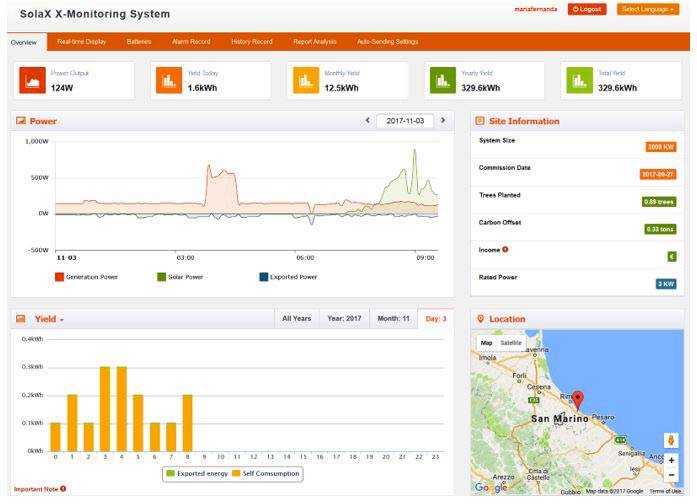Go to next day in Power chart
697x504 pixels.
443,120
